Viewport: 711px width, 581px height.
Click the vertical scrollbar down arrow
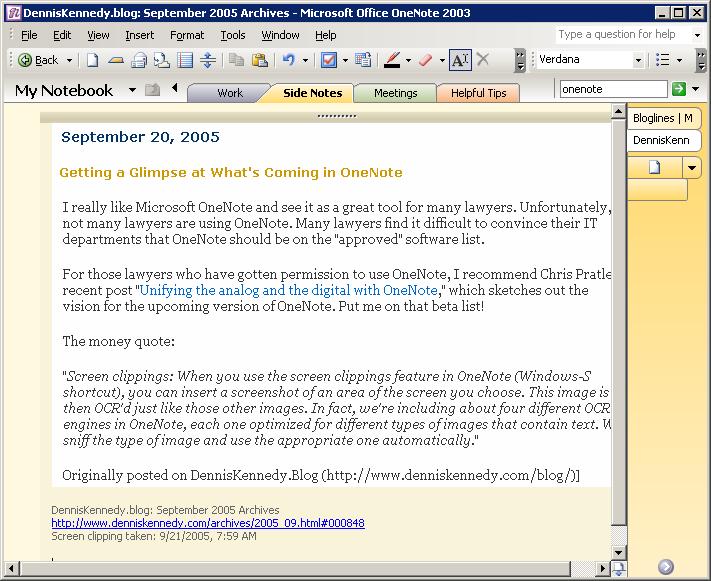tap(618, 552)
